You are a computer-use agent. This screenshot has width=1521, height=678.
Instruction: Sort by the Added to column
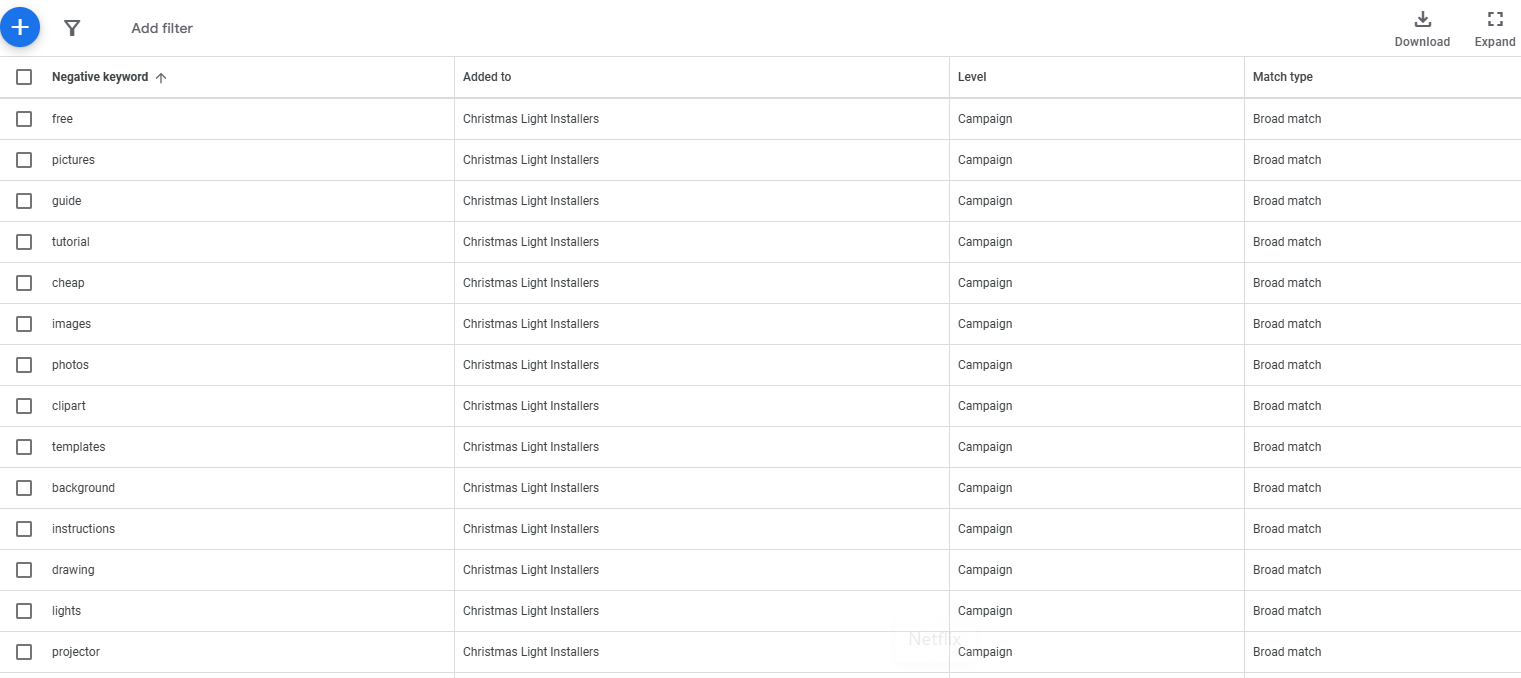point(487,77)
